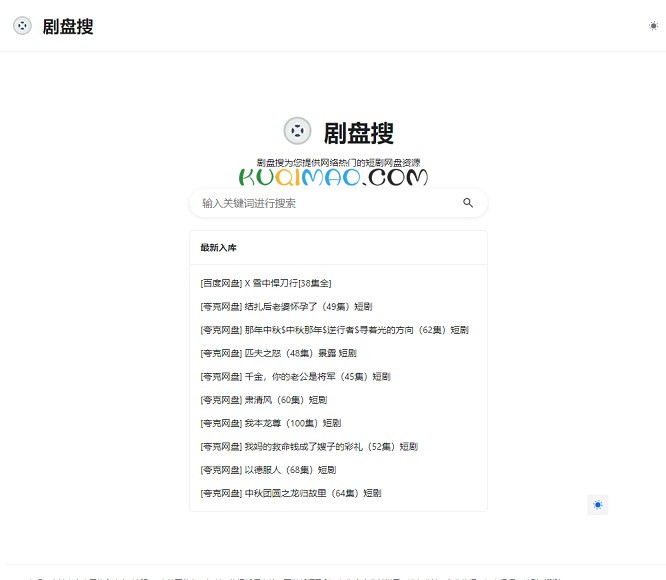The width and height of the screenshot is (666, 580).
Task: Open 我本龙尊 (100集) 短剧 entry
Action: (271, 423)
